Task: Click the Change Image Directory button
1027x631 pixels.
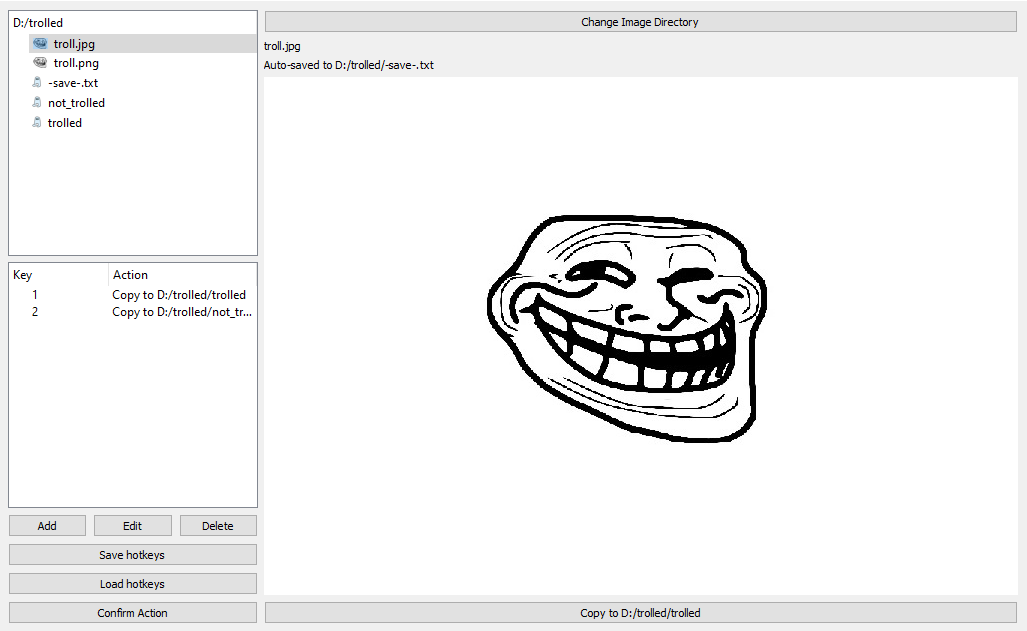Action: click(x=640, y=22)
